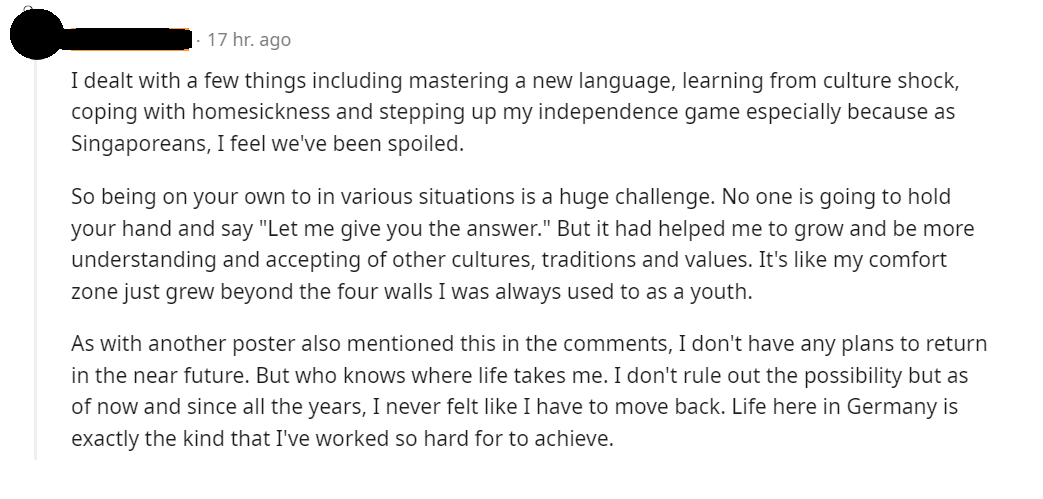This screenshot has height=499, width=1043.
Task: Click the commenter's blacked-out round avatar
Action: click(x=36, y=37)
